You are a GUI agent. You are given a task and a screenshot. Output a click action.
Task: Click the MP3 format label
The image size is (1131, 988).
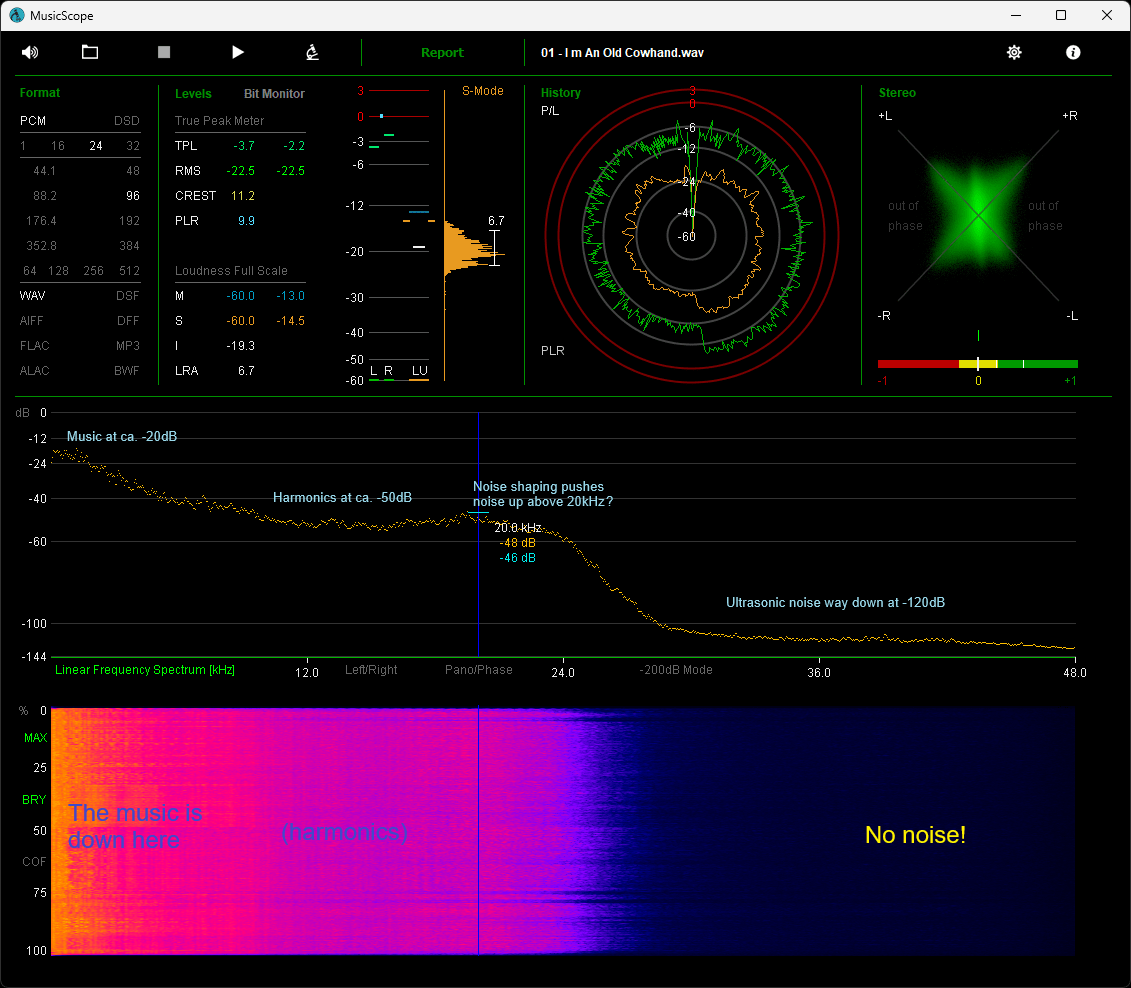coord(128,346)
